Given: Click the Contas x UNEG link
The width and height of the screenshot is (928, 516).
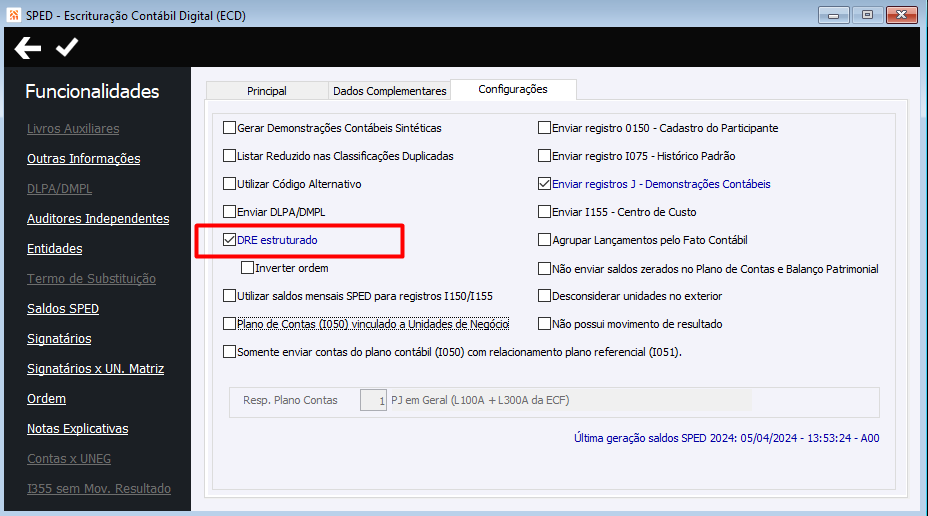Looking at the screenshot, I should [69, 459].
